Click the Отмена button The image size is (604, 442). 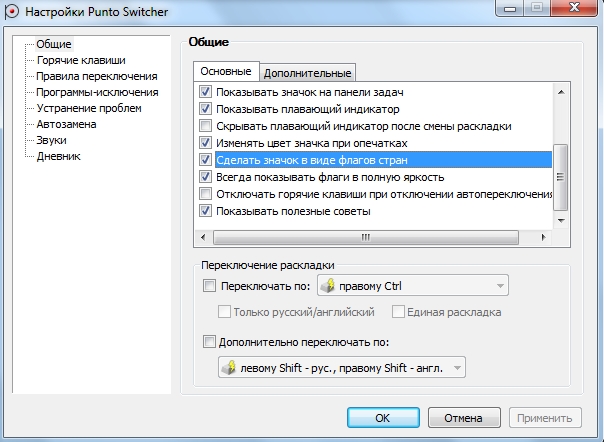464,418
